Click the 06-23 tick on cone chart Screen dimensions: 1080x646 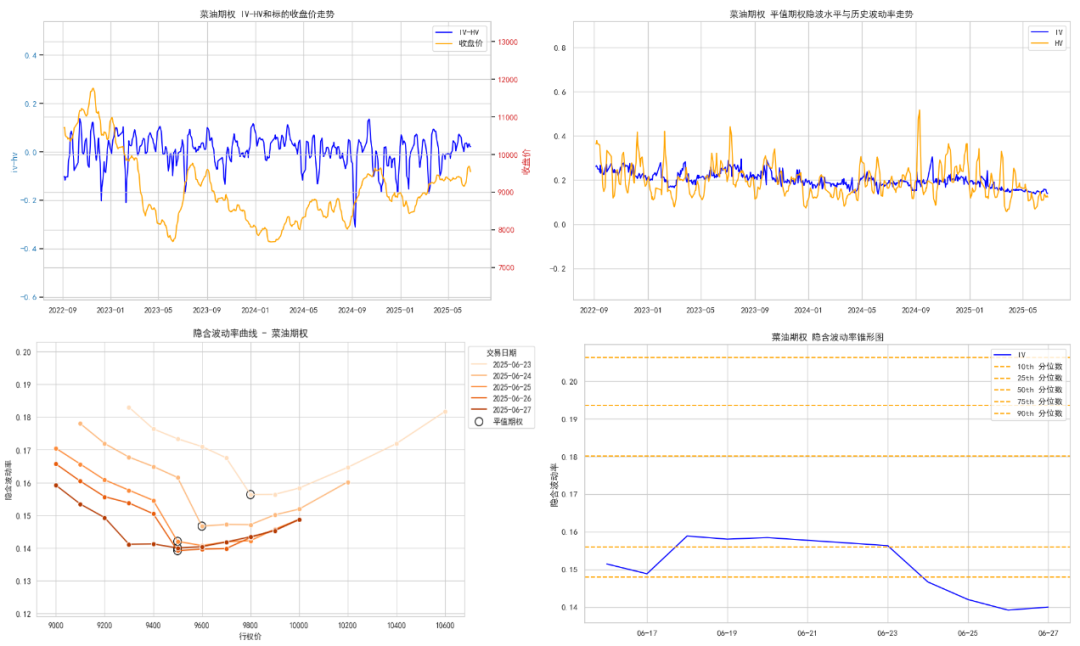[887, 633]
